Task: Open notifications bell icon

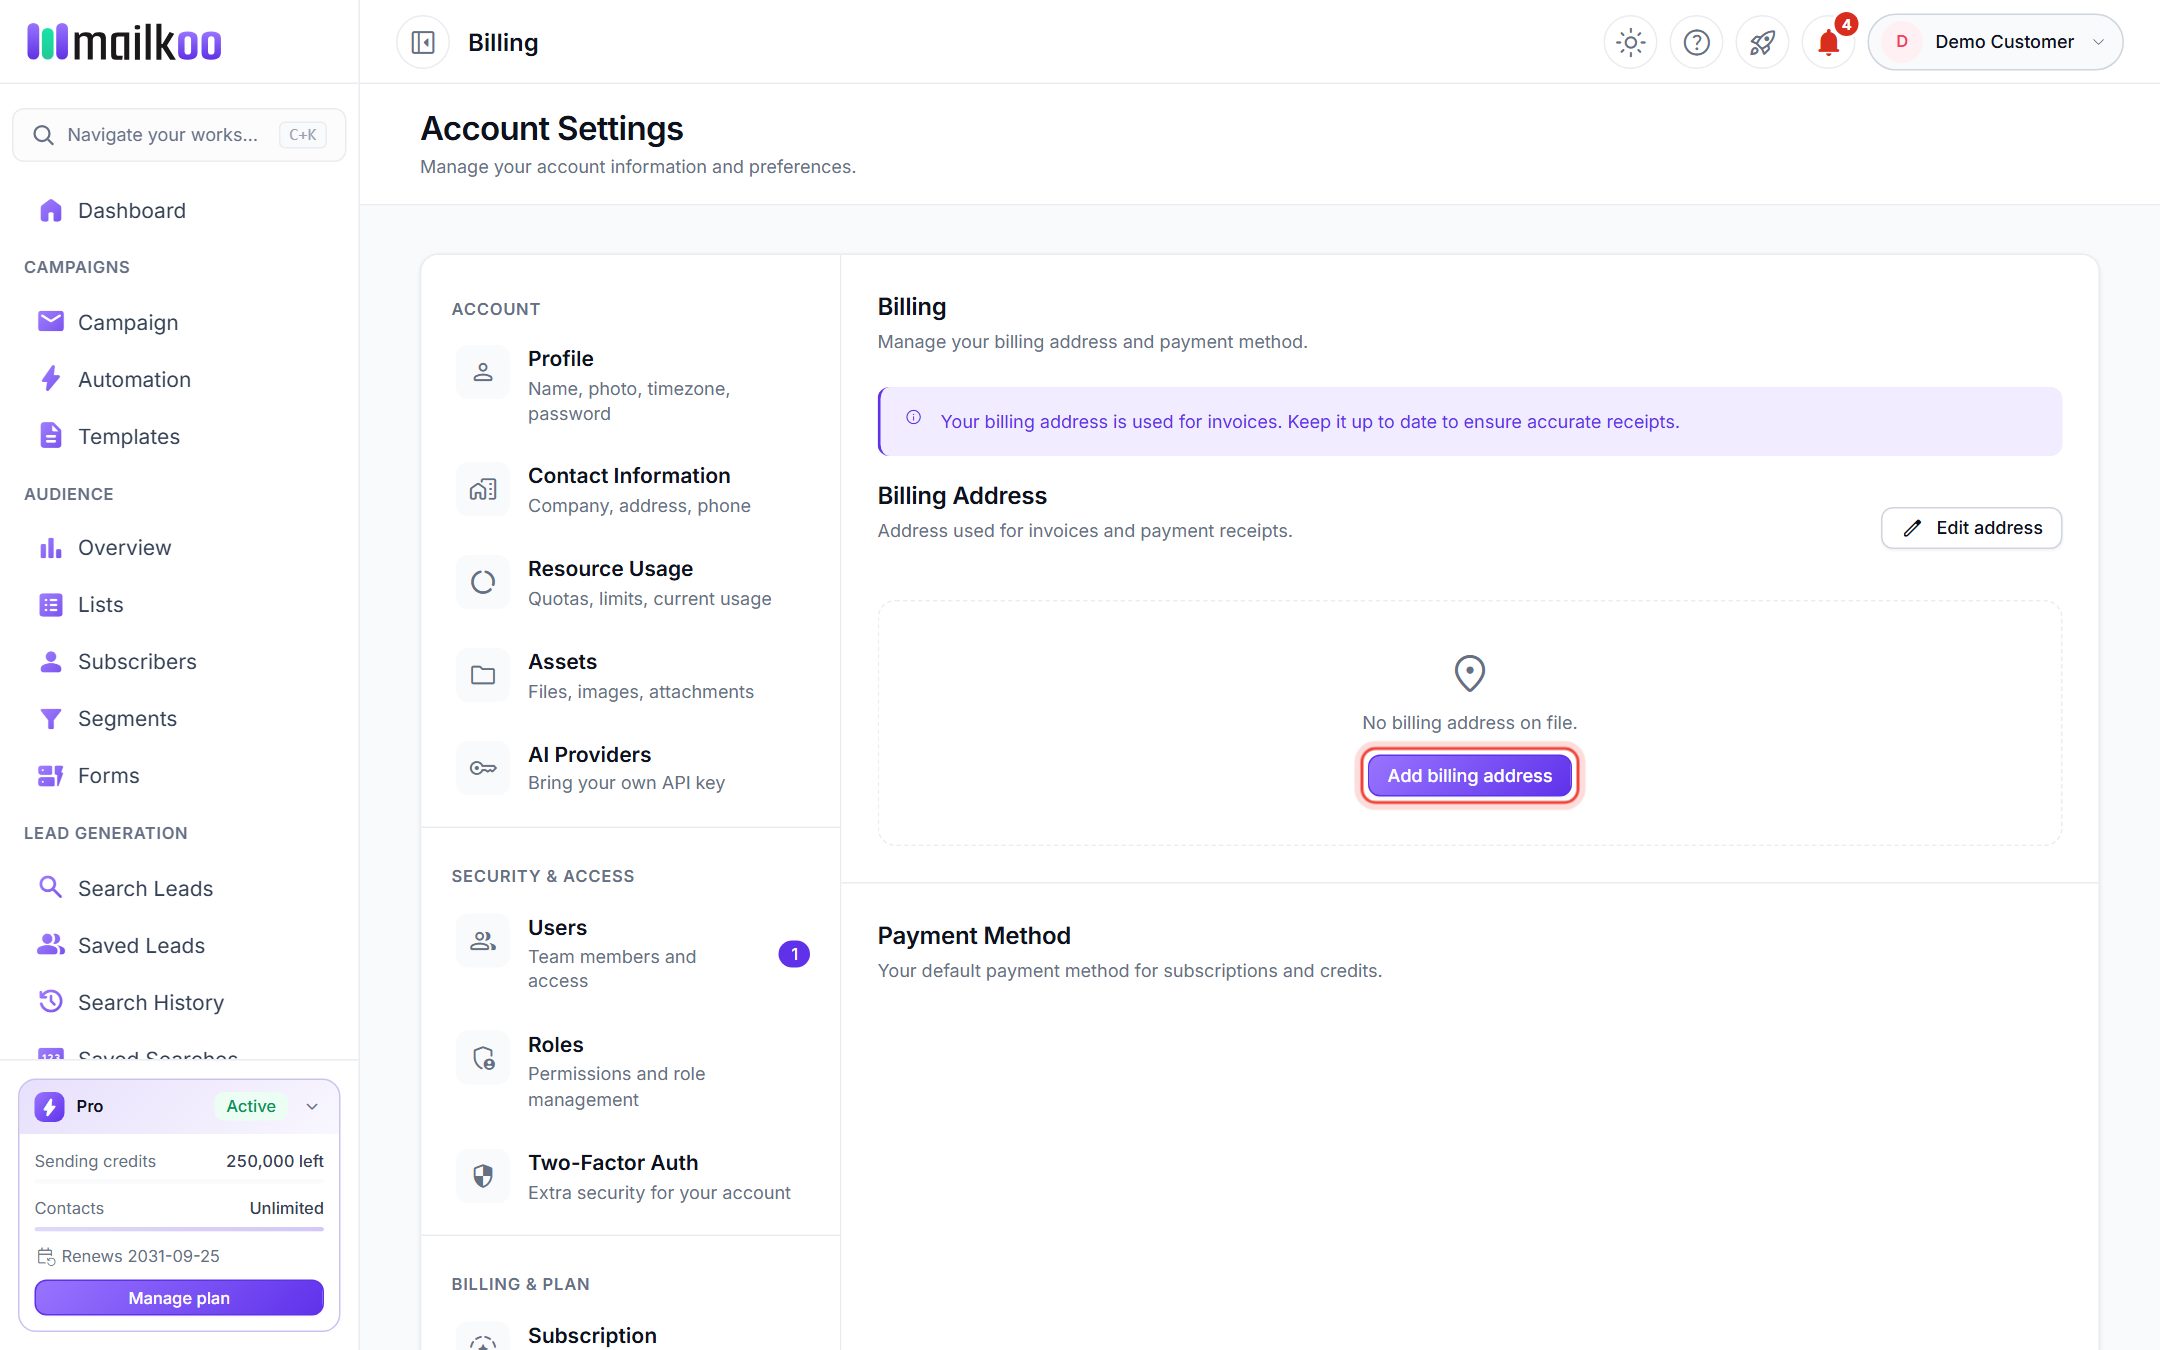Action: pos(1828,42)
